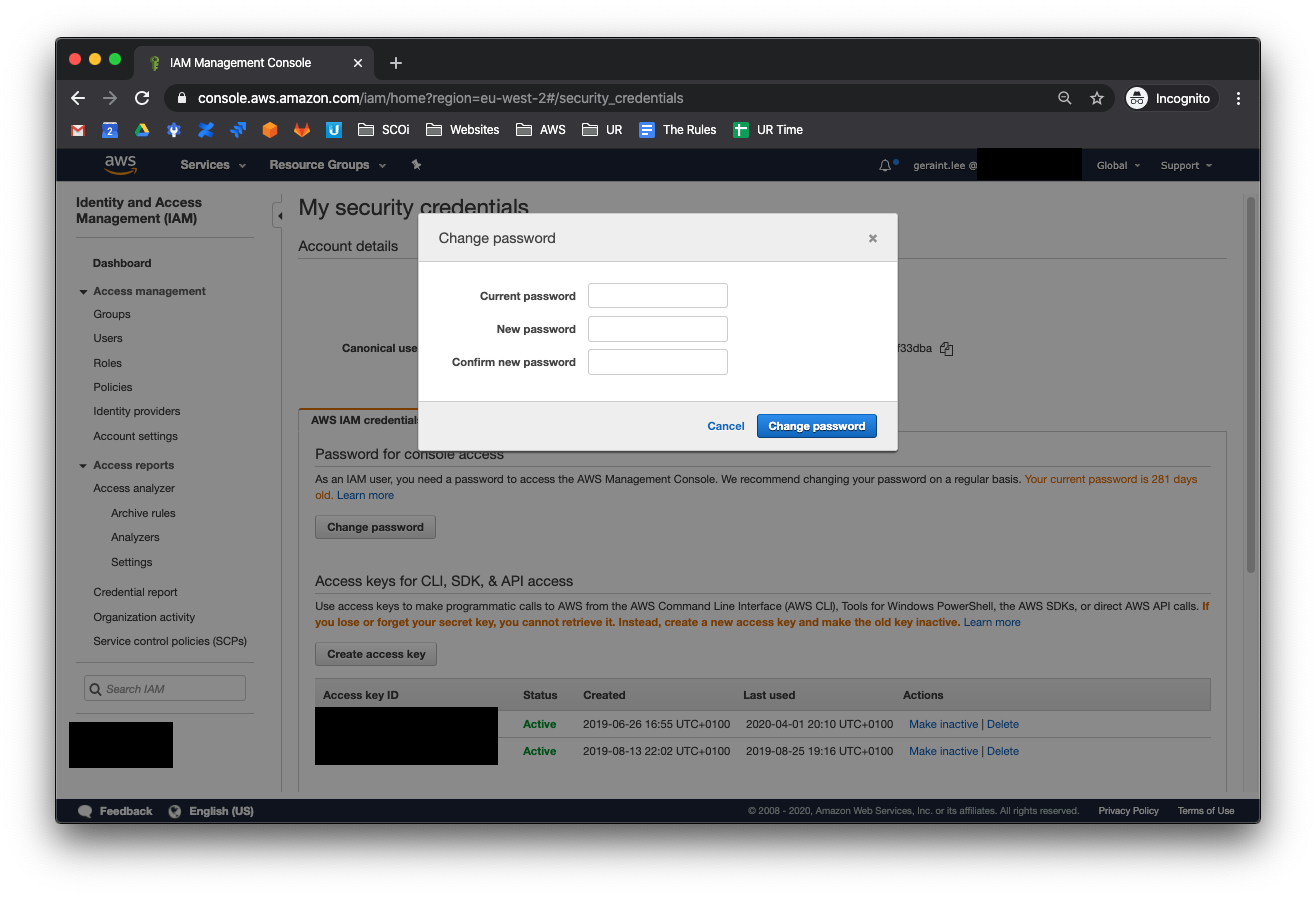Collapse the IAM sidebar with arrow handle
1316x897 pixels.
click(278, 215)
